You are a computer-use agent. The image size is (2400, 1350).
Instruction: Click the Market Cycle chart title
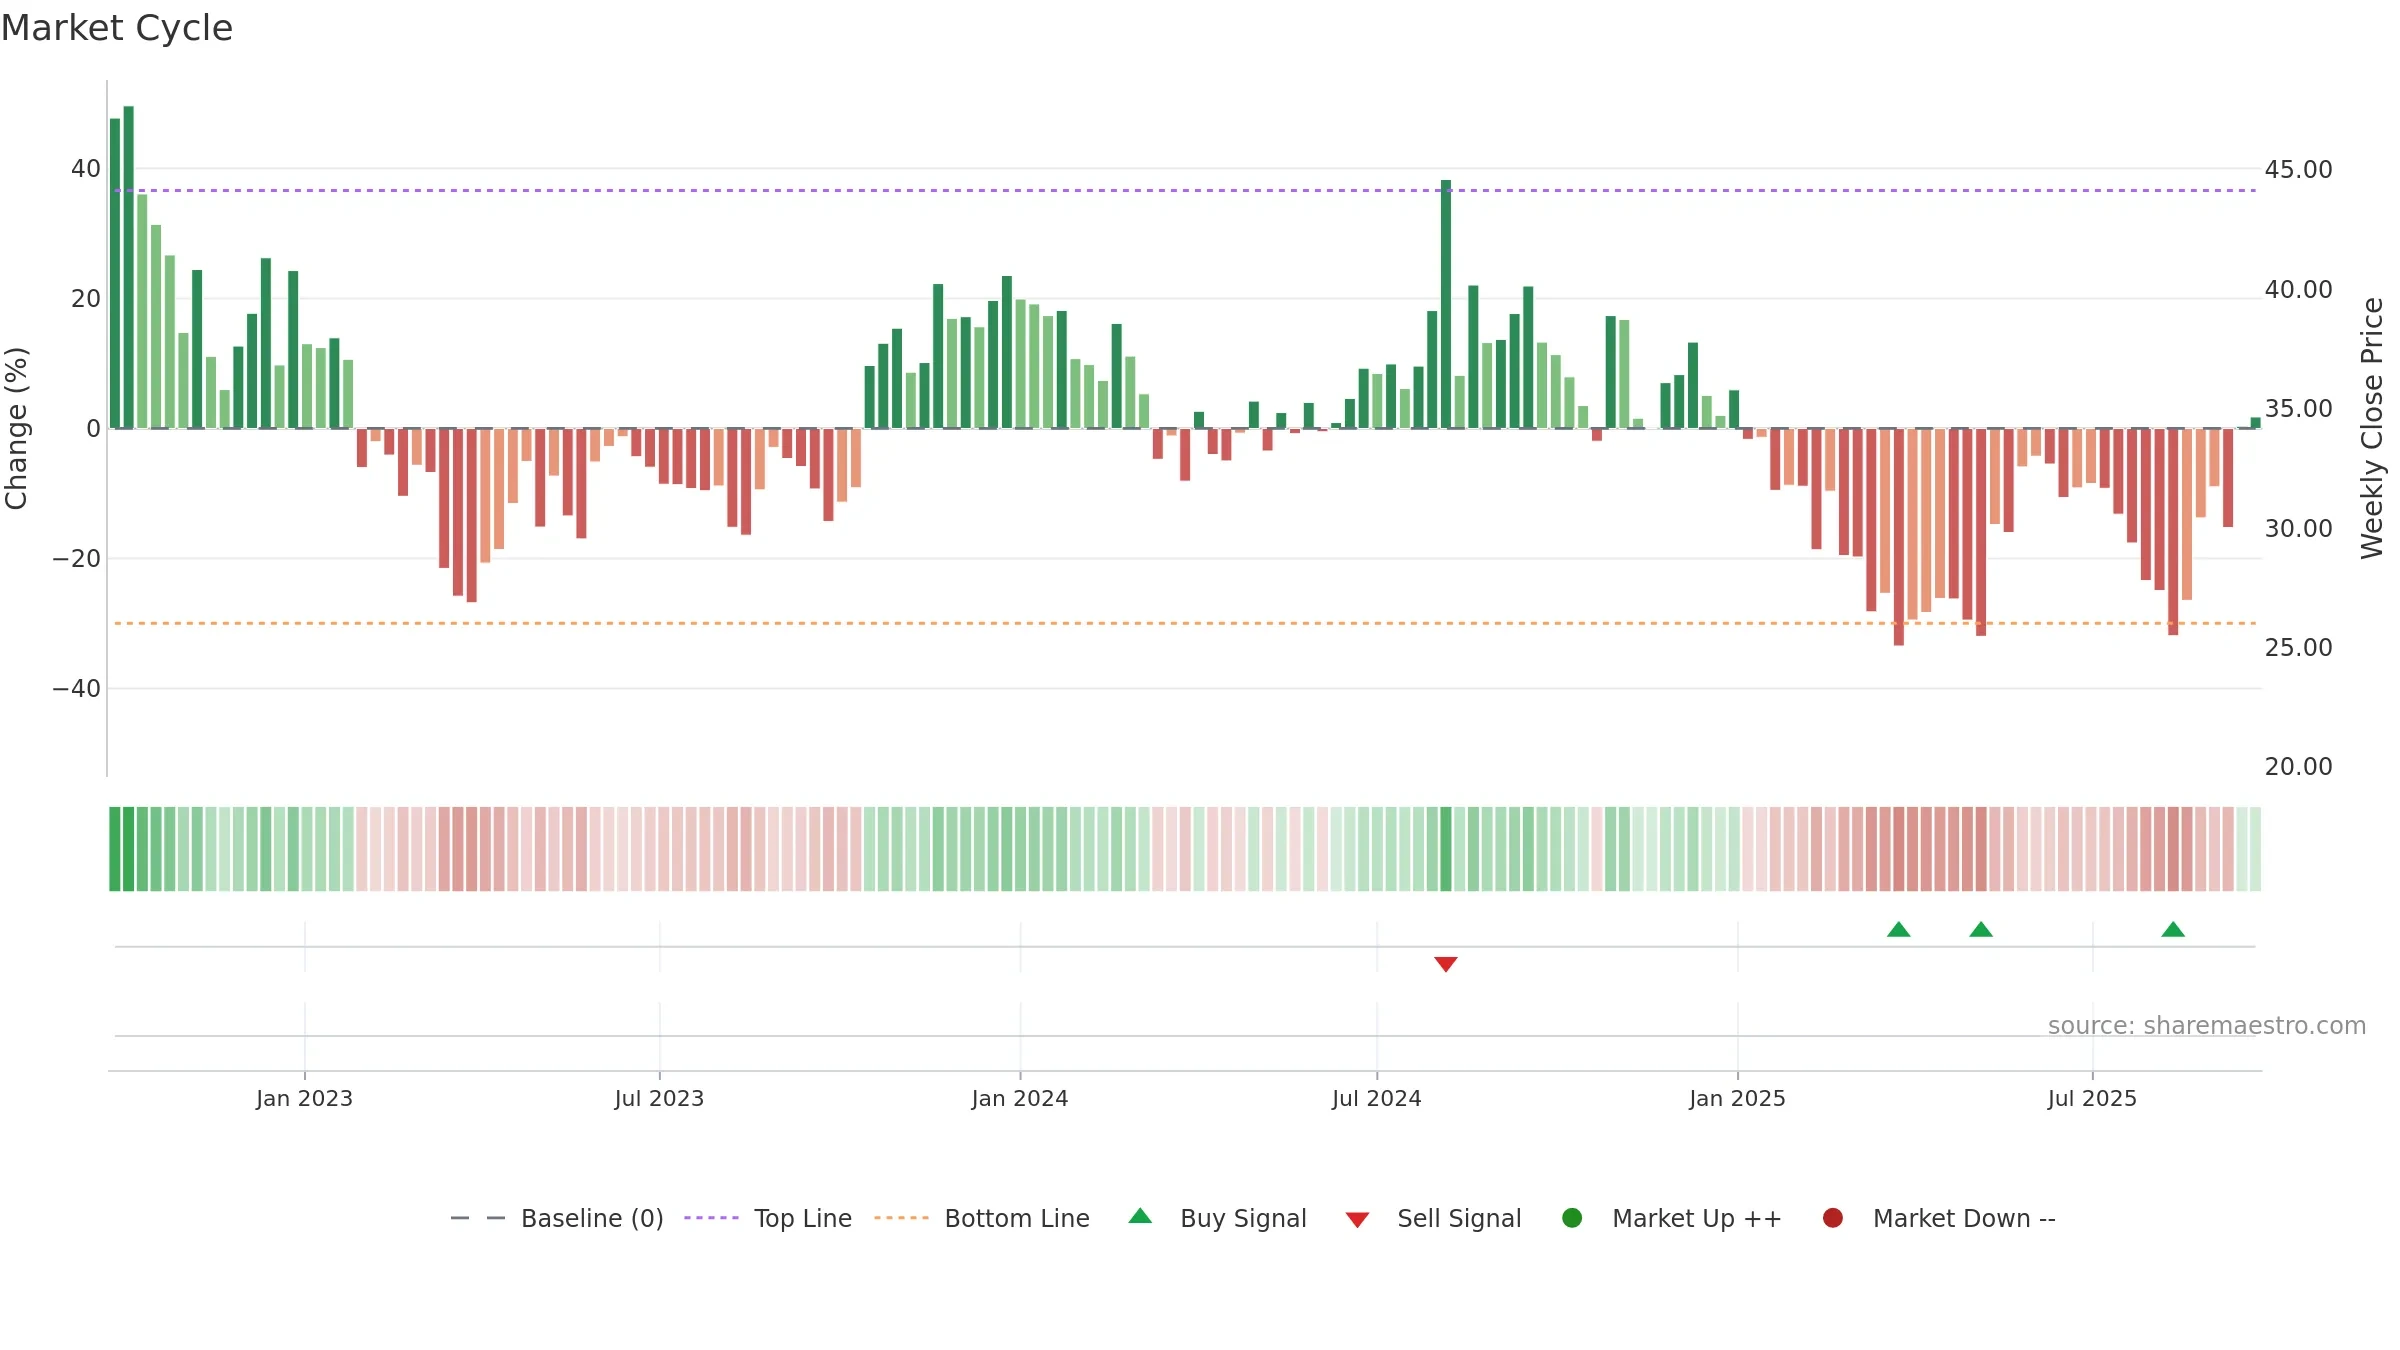(117, 28)
